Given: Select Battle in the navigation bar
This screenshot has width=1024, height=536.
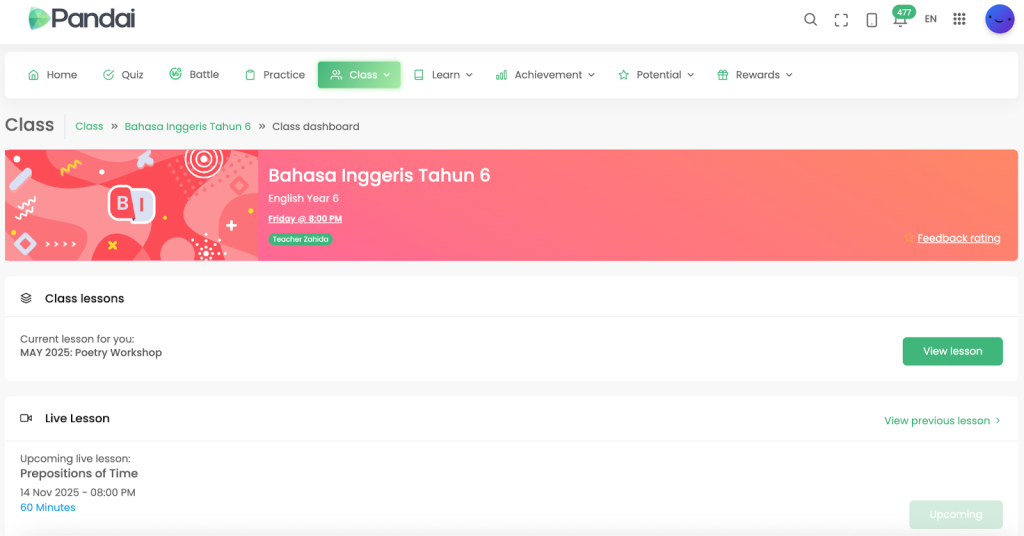Looking at the screenshot, I should click(194, 75).
